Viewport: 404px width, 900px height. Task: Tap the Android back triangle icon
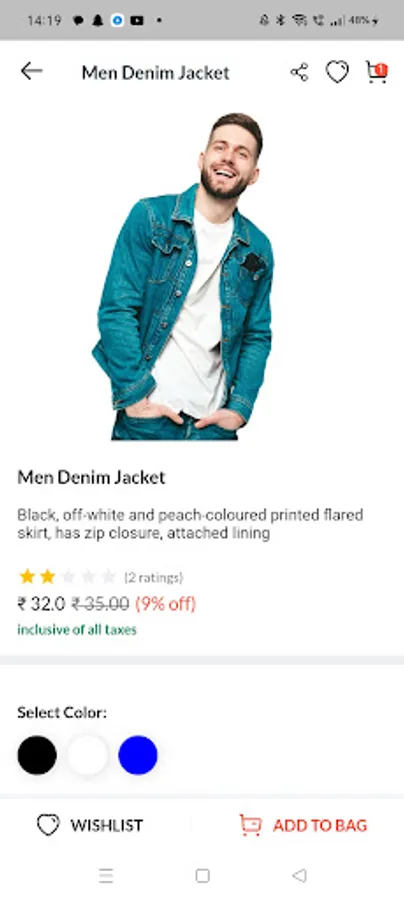click(x=298, y=875)
